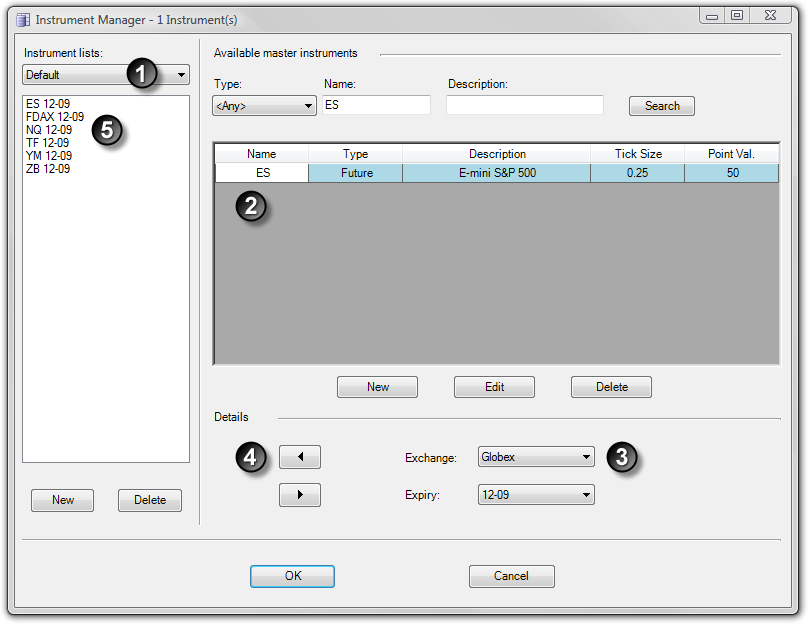Click the left arrow to add instrument

click(x=299, y=457)
